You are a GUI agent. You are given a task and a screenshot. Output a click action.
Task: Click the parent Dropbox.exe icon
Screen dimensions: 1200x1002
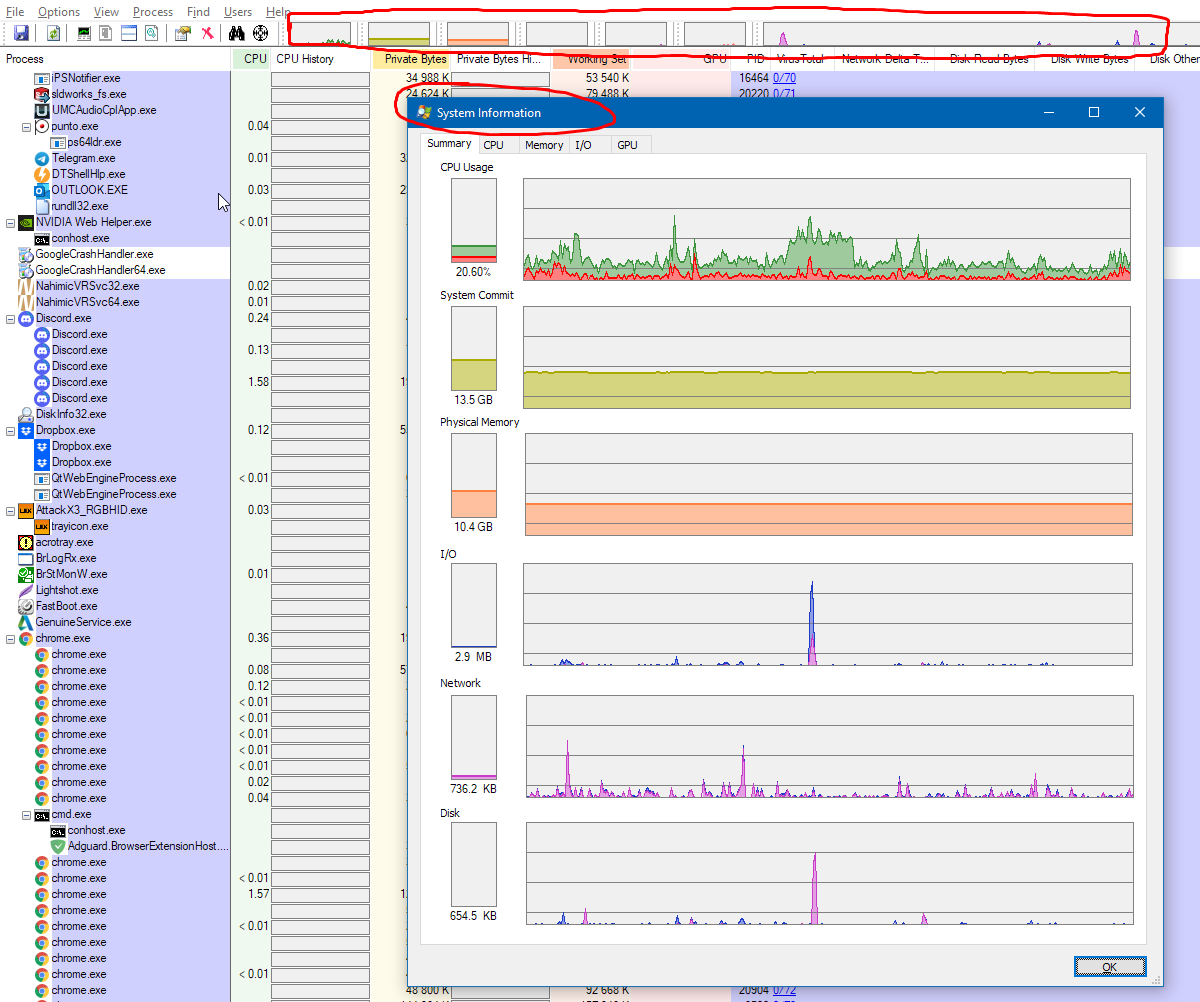(26, 430)
